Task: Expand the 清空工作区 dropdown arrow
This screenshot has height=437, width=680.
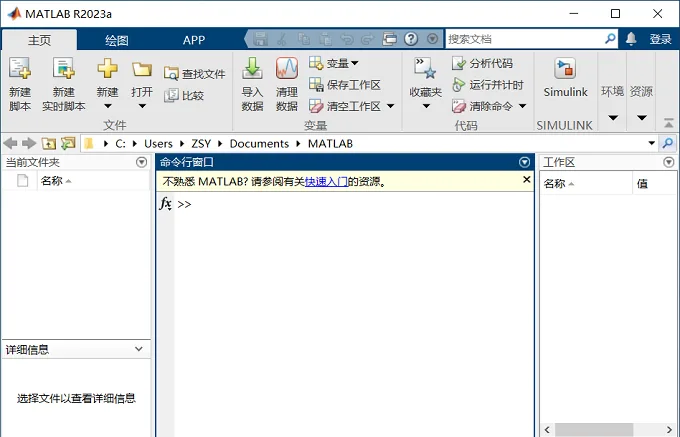Action: point(390,106)
